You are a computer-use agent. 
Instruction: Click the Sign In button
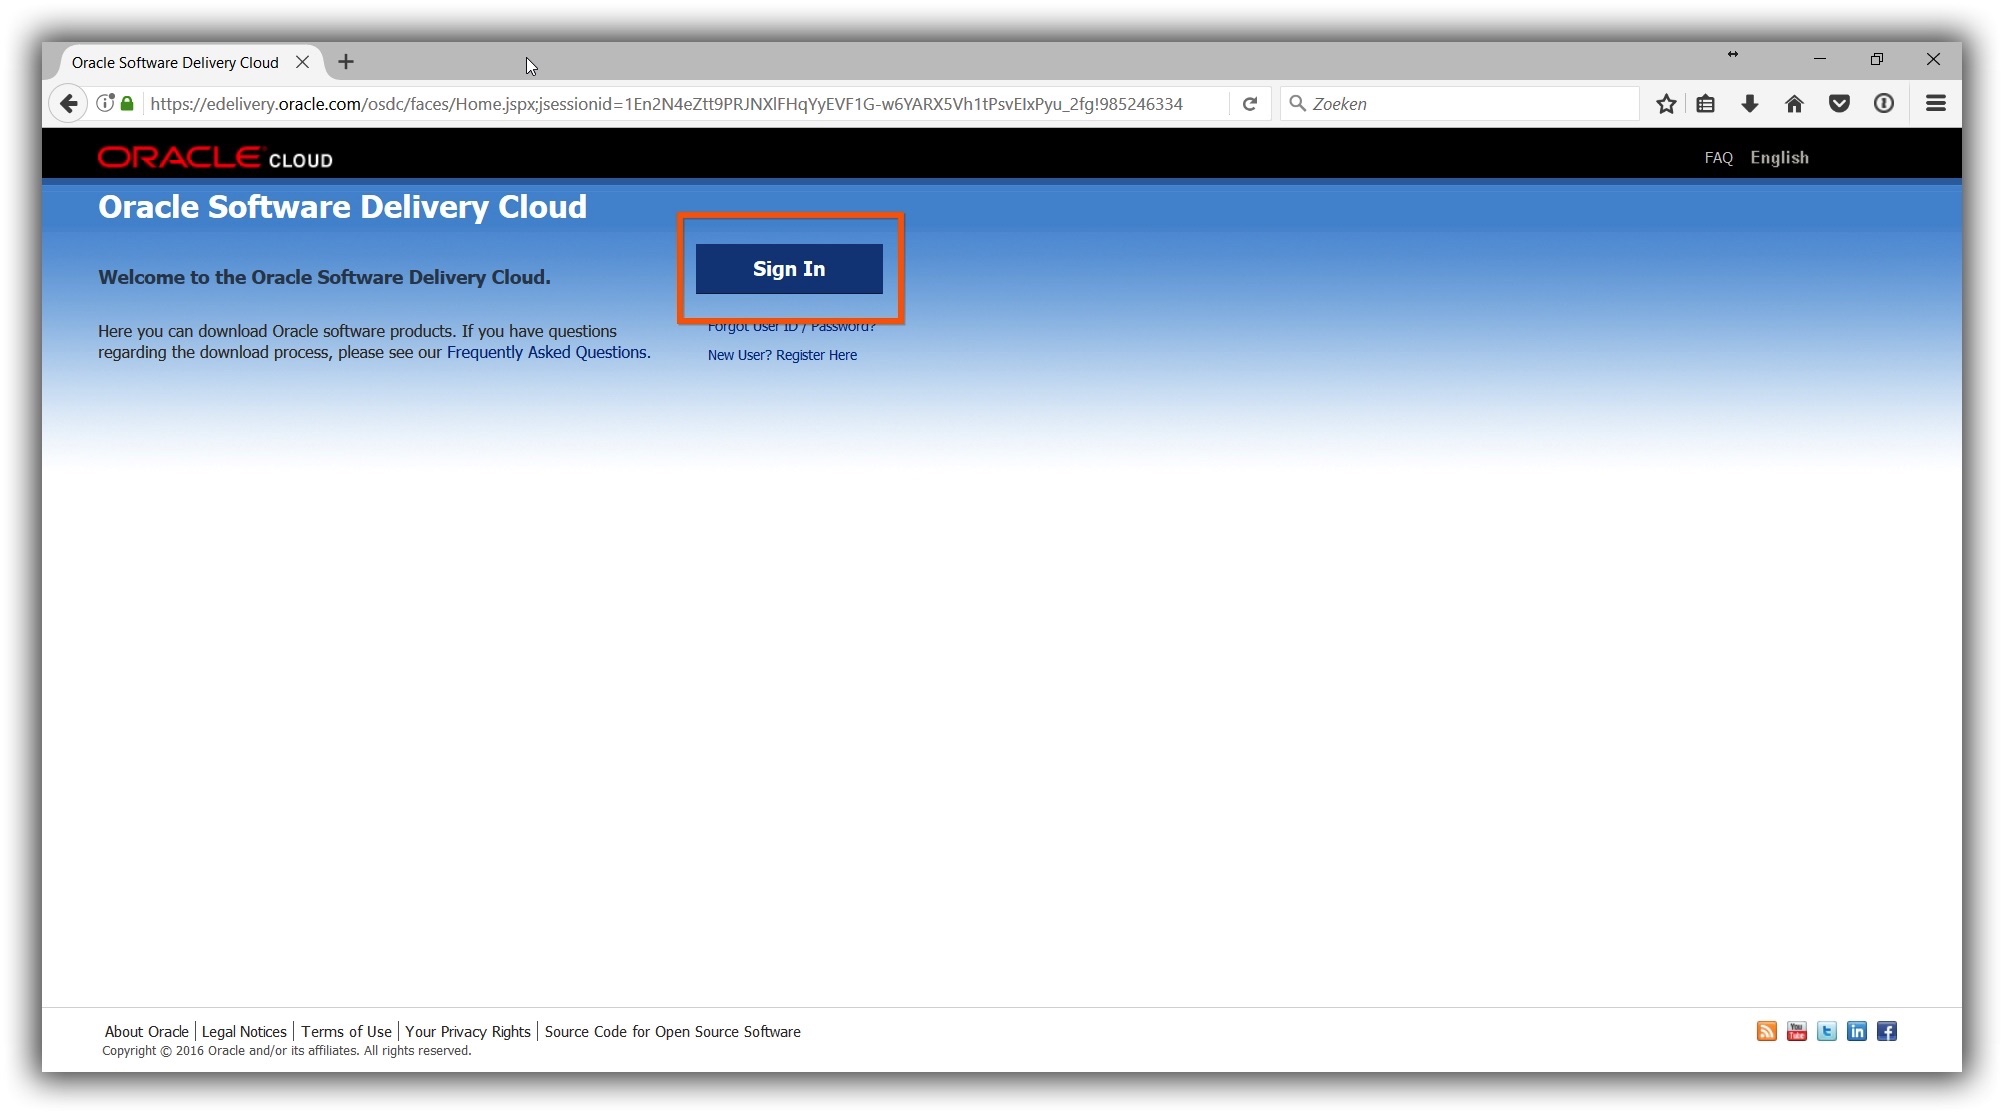tap(789, 269)
